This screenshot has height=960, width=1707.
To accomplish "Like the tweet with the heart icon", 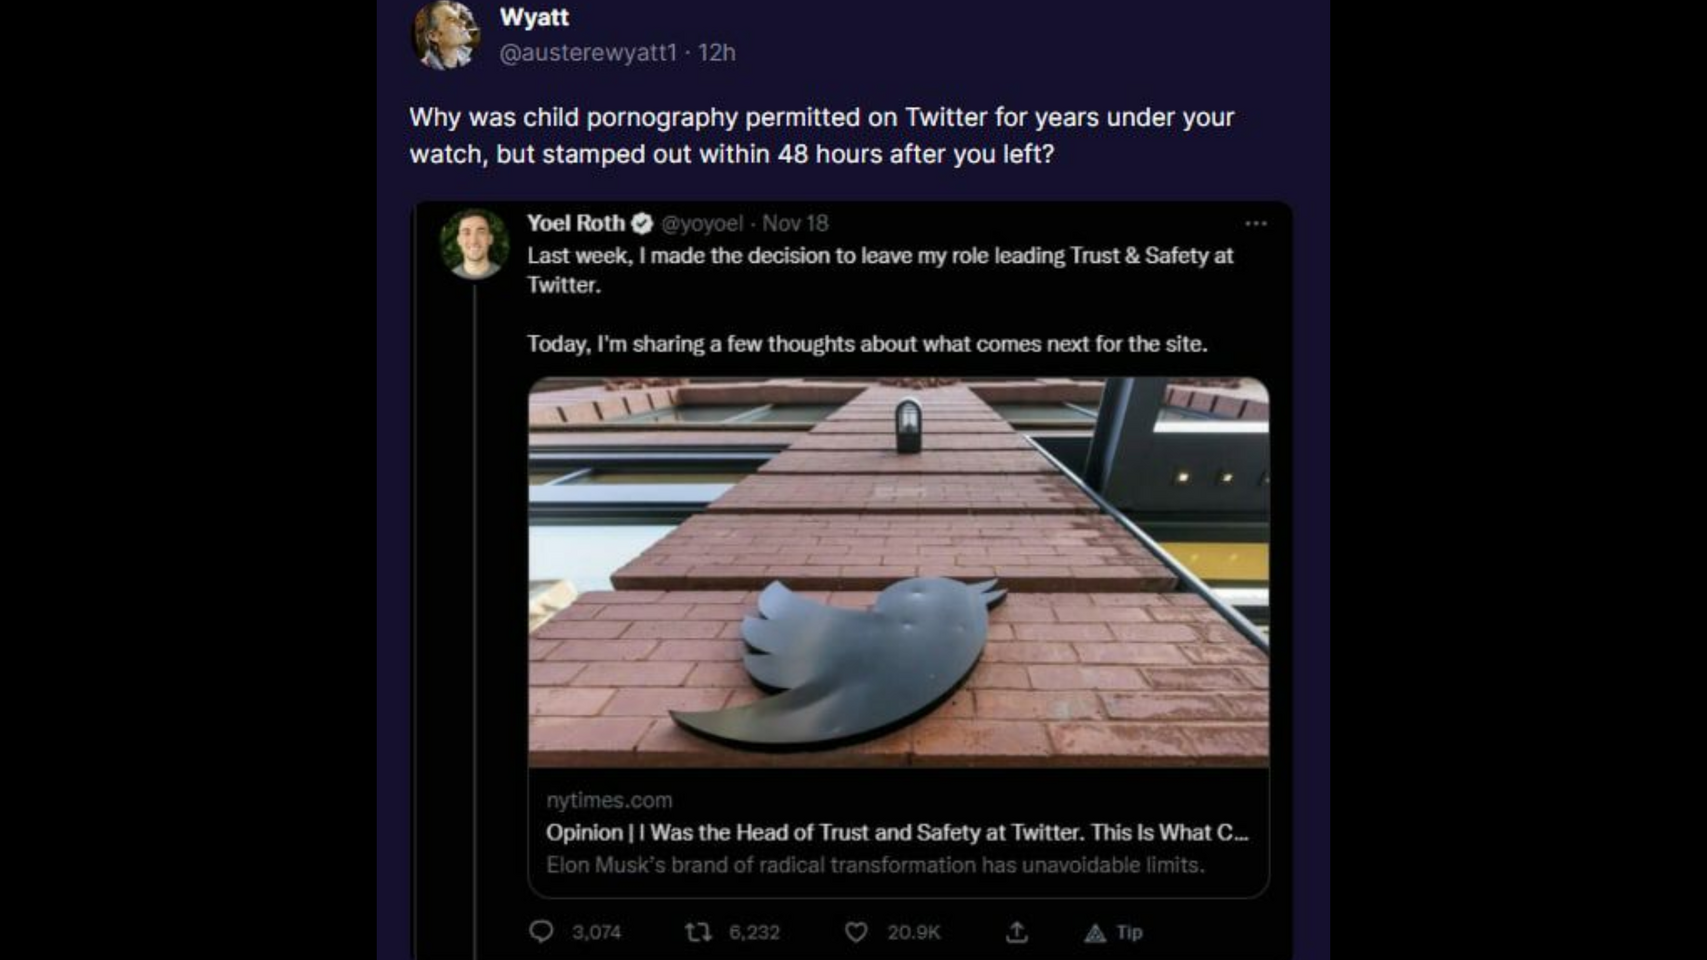I will 856,932.
